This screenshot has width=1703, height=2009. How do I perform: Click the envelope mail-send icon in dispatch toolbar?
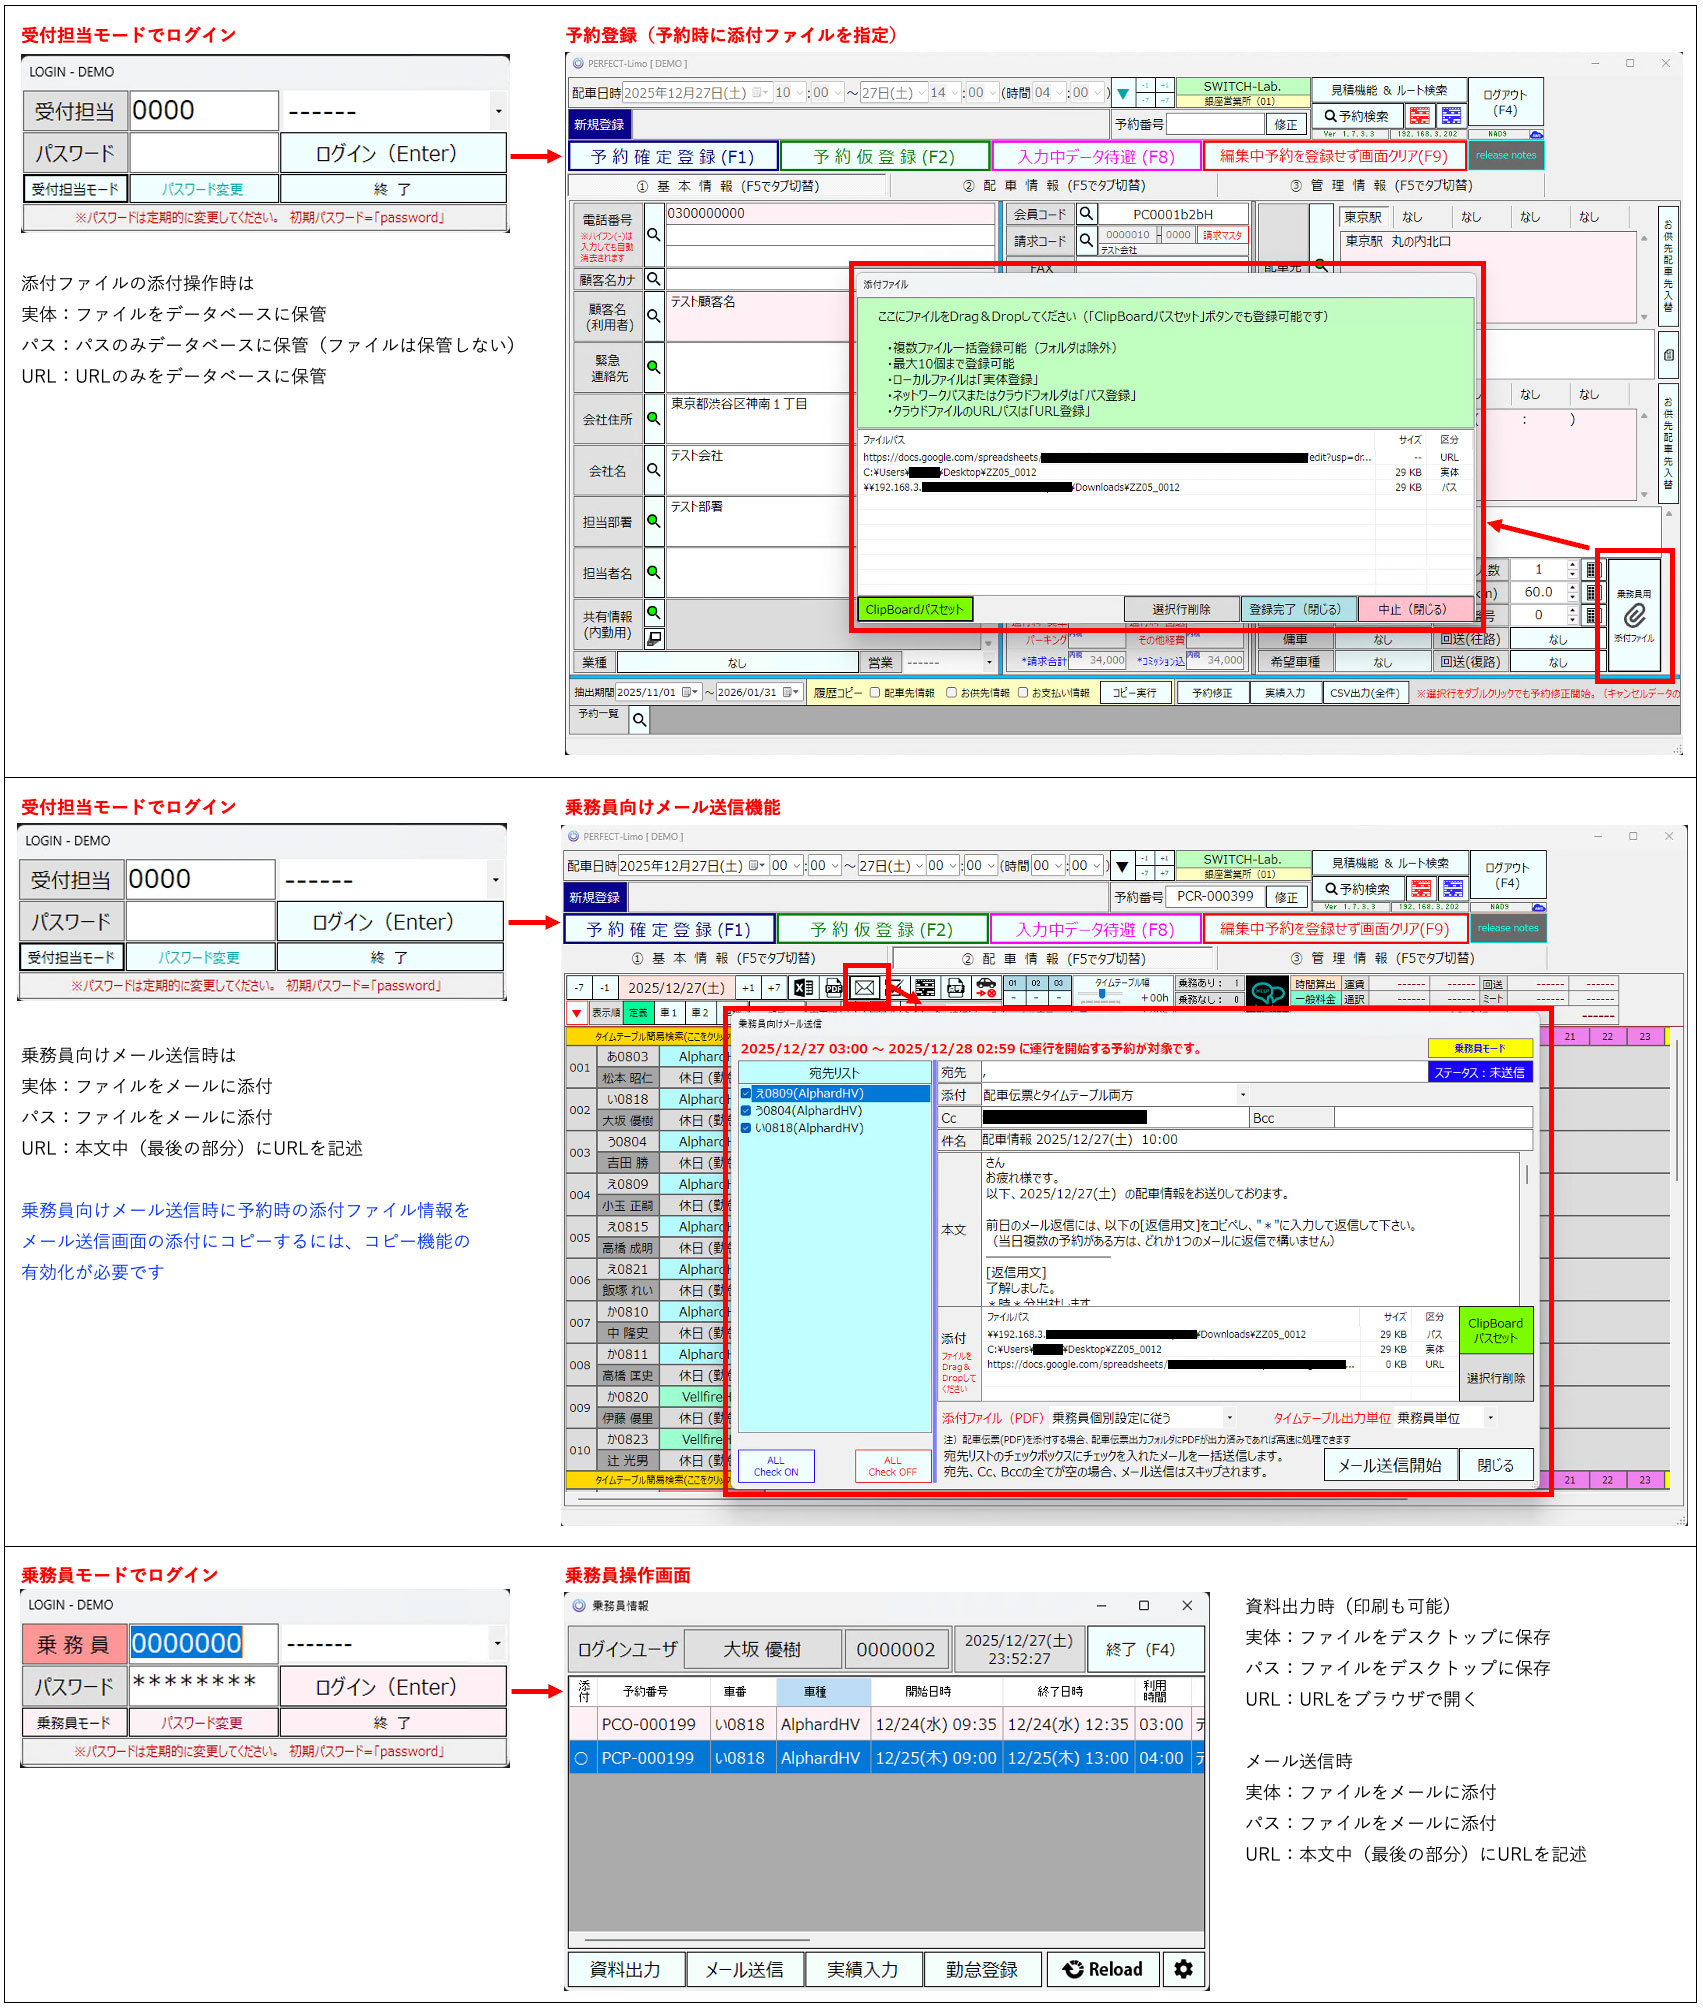click(864, 988)
